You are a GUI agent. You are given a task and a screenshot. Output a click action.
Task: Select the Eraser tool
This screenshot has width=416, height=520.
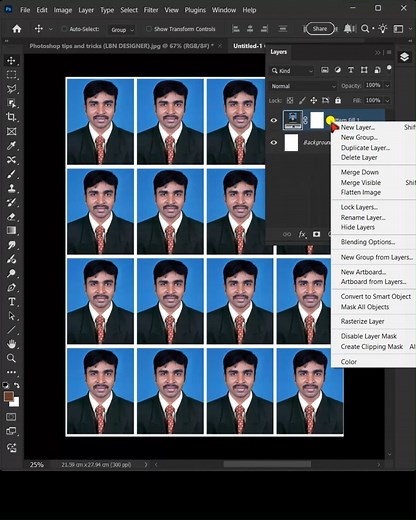tap(11, 217)
